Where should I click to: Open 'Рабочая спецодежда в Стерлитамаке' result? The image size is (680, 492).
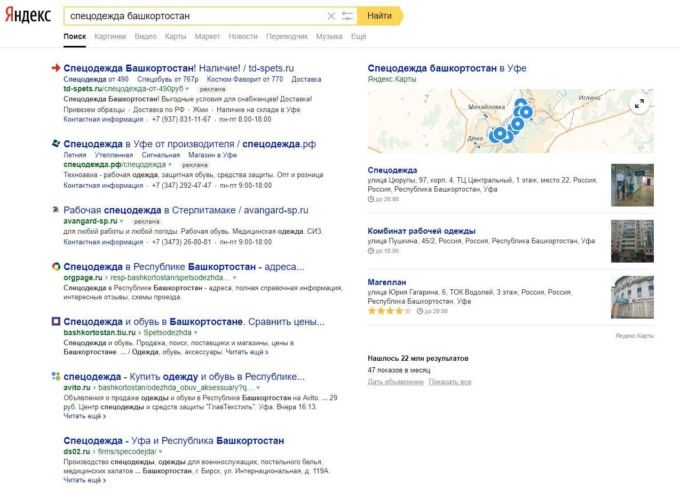[x=186, y=210]
